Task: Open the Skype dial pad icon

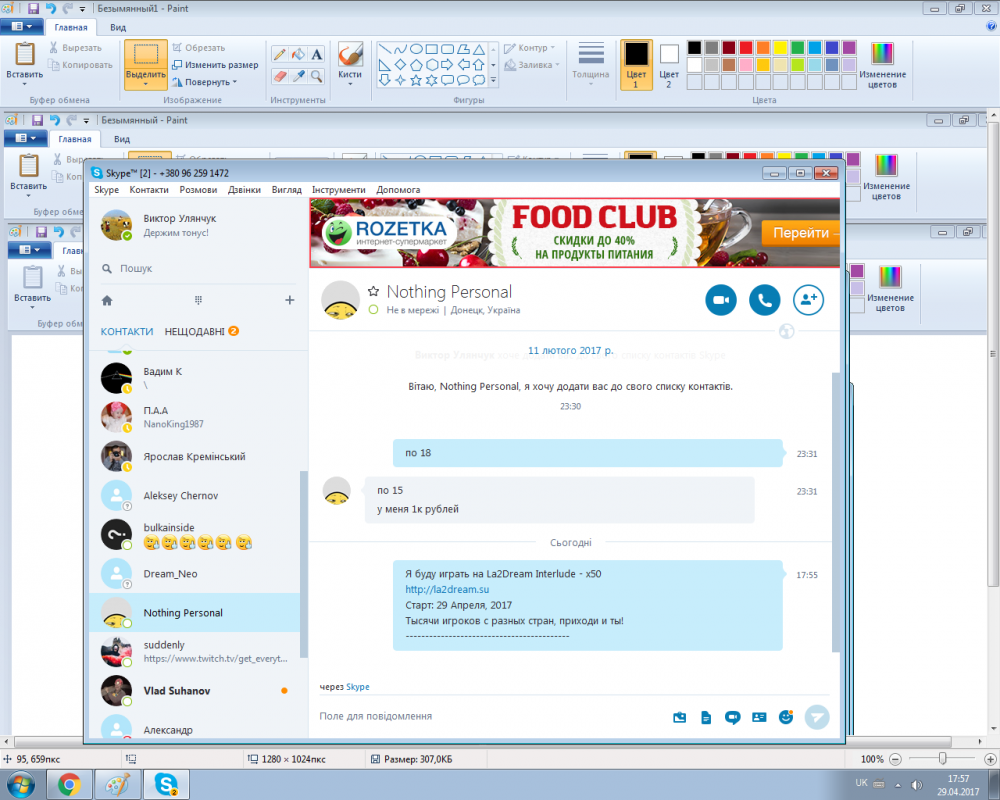Action: (199, 300)
